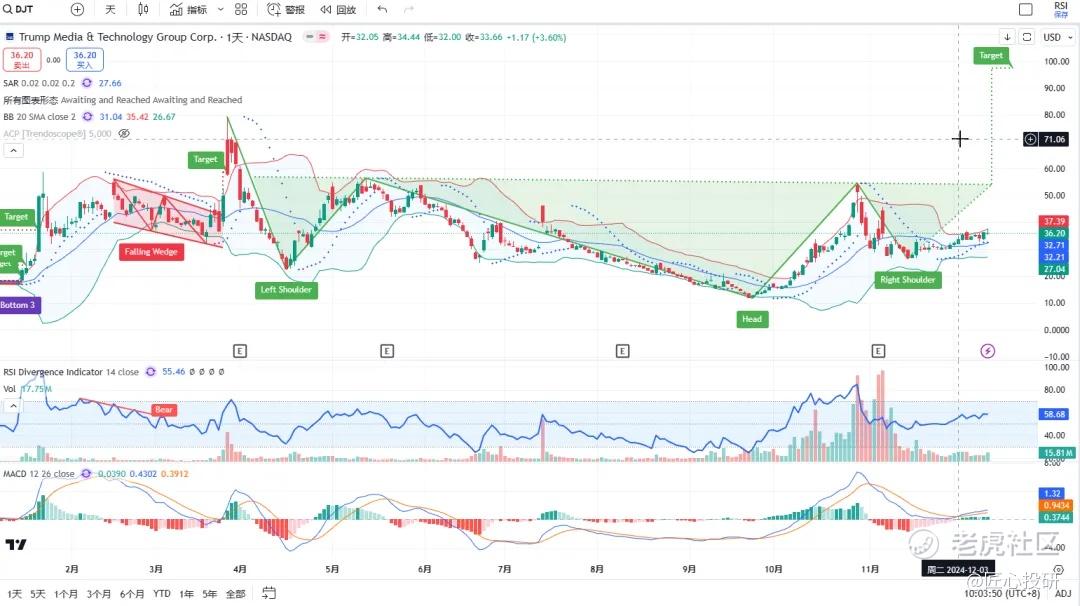
Task: Switch to the 6个月 time range
Action: click(132, 594)
